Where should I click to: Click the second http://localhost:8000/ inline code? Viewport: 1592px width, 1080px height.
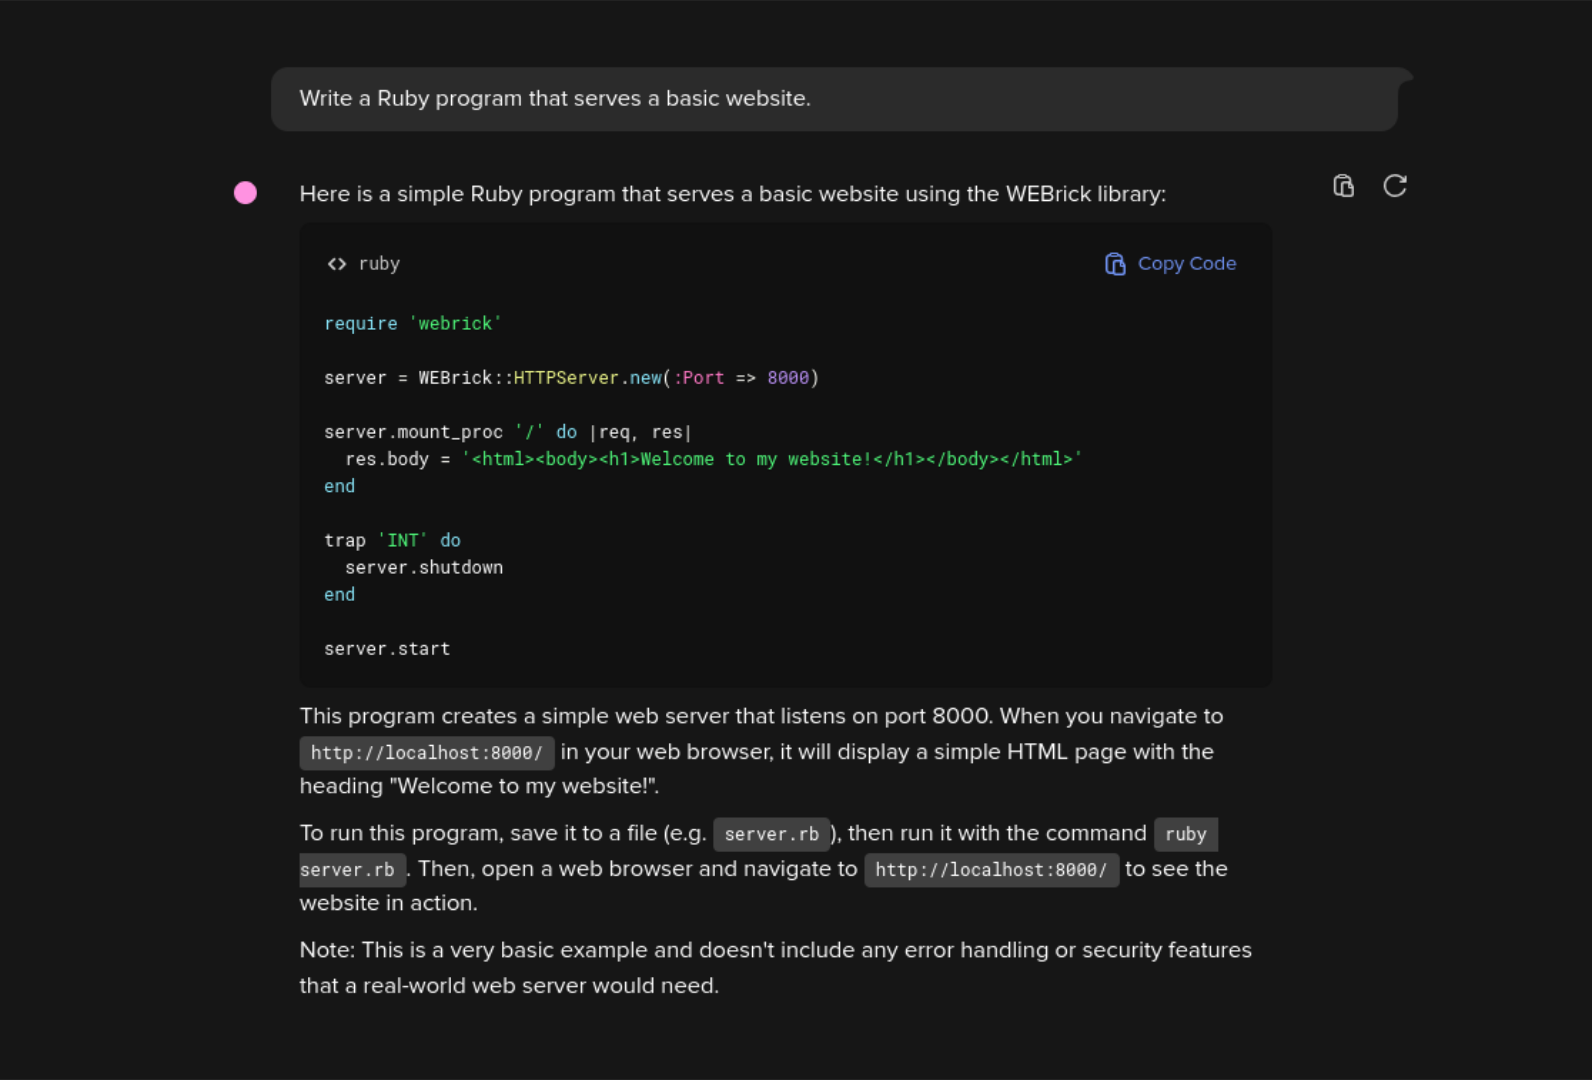point(991,870)
